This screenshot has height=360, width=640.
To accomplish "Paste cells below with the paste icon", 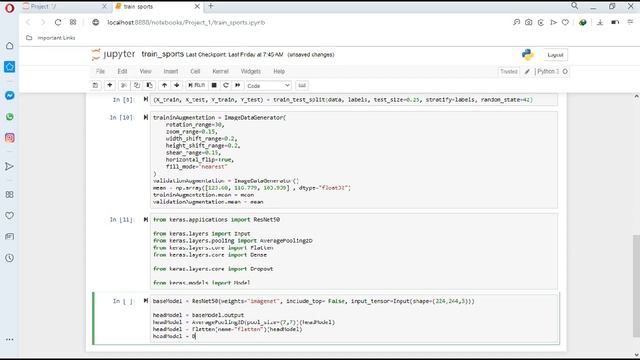I will [x=150, y=85].
